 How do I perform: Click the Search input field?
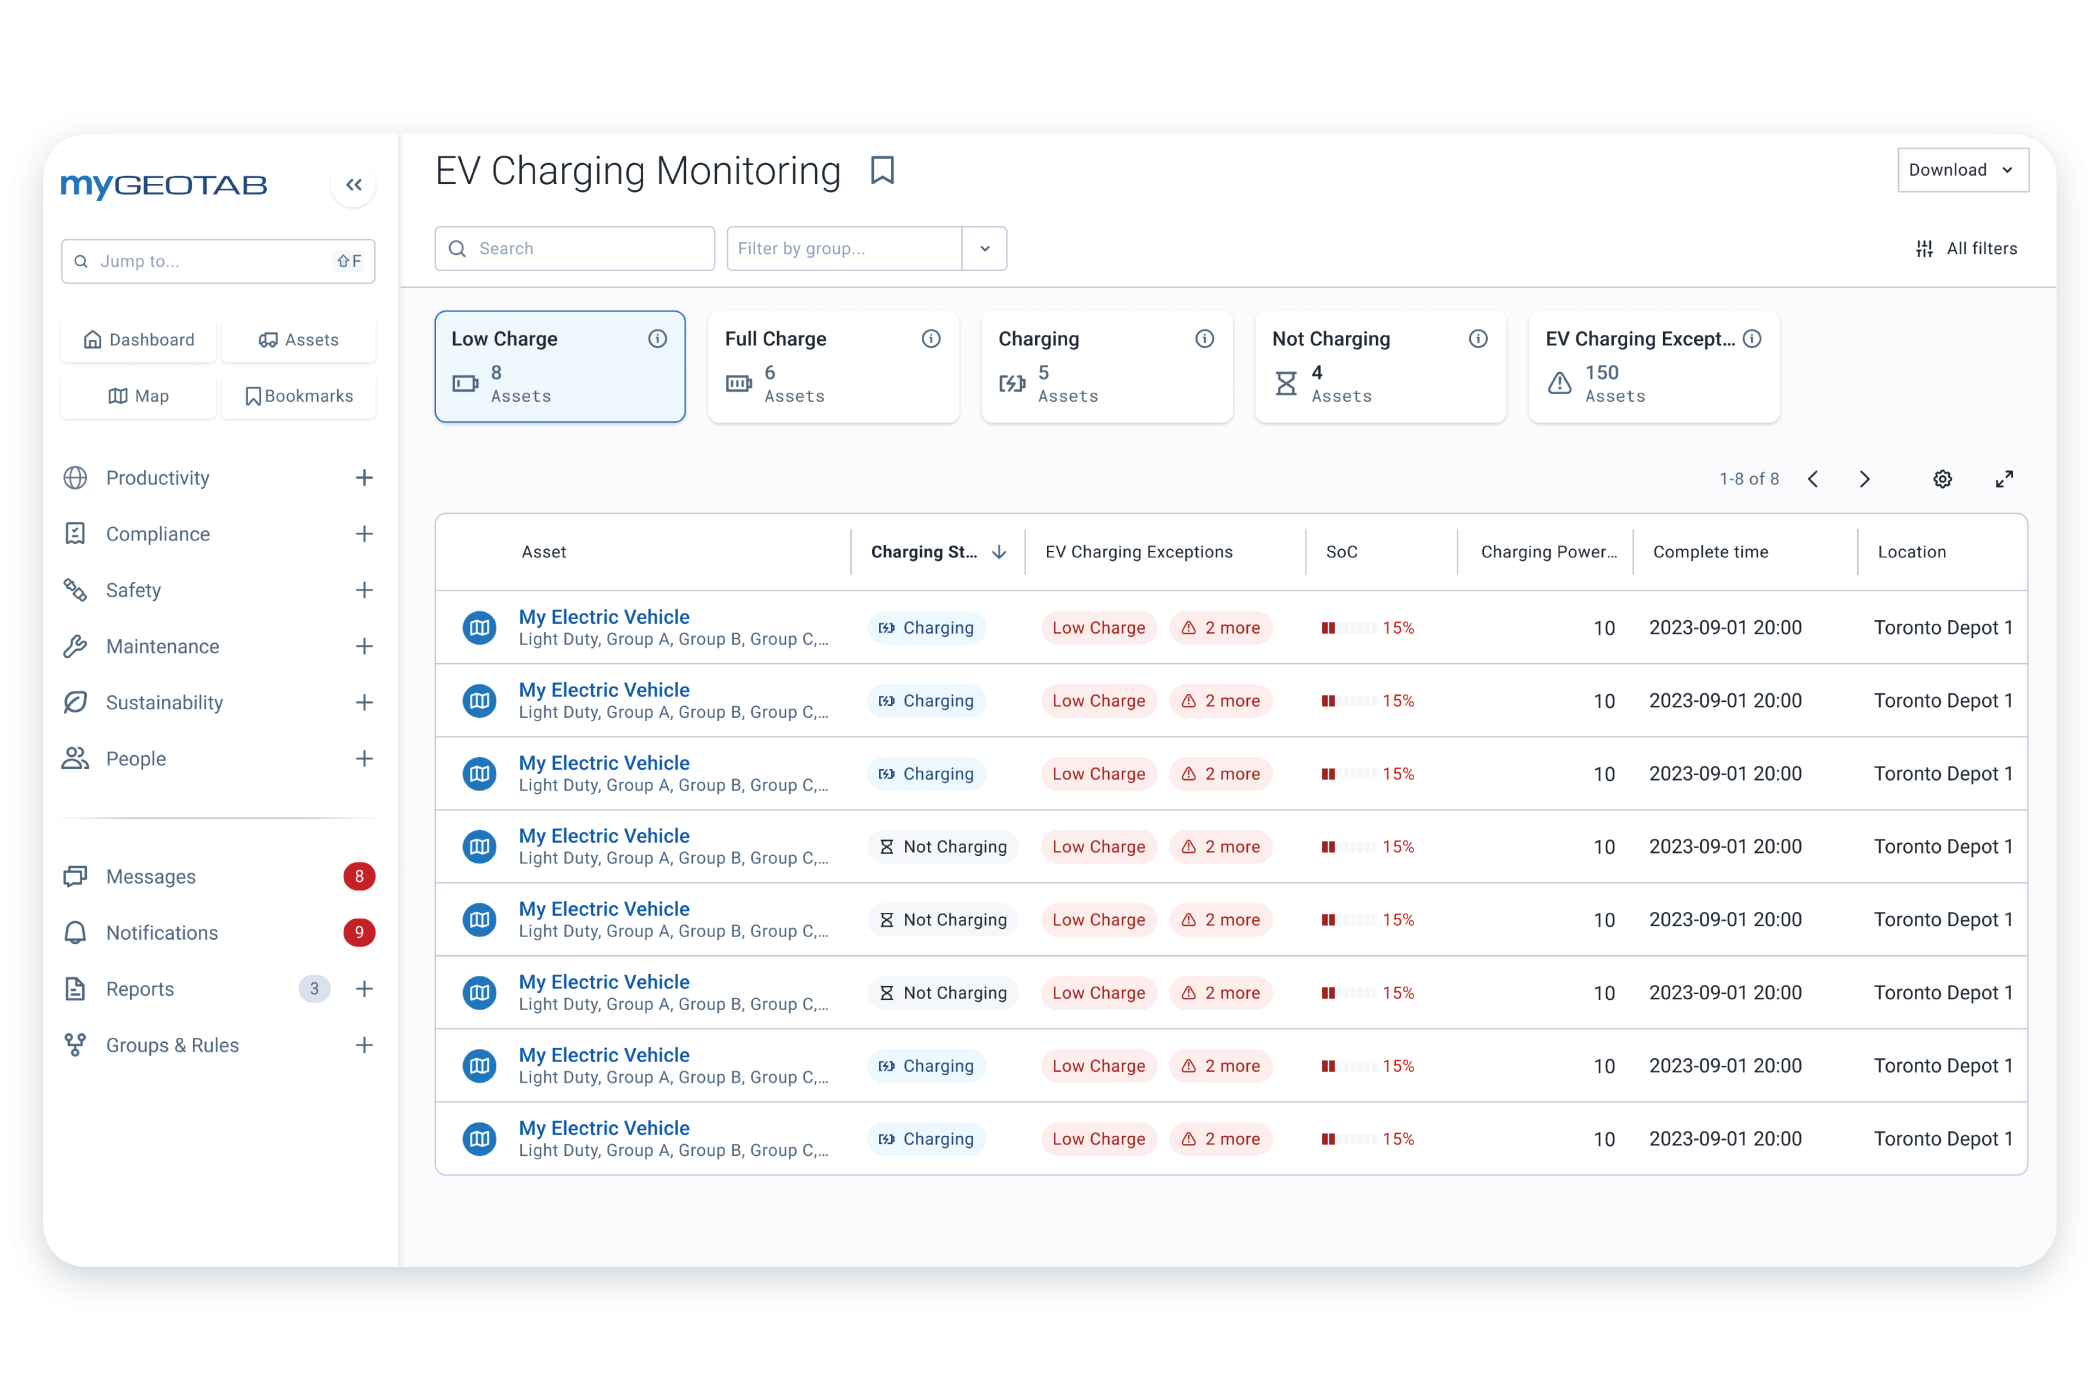pos(575,249)
